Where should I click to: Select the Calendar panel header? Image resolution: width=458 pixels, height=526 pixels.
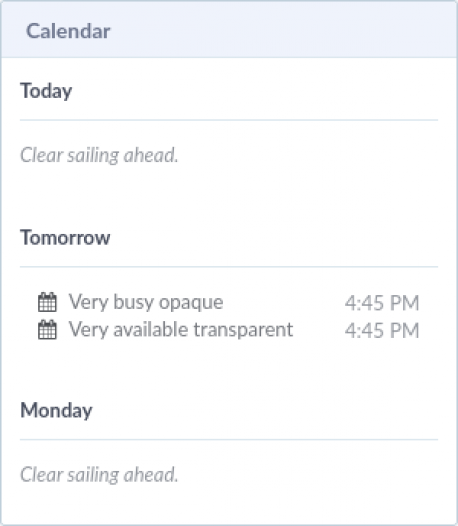tap(229, 30)
